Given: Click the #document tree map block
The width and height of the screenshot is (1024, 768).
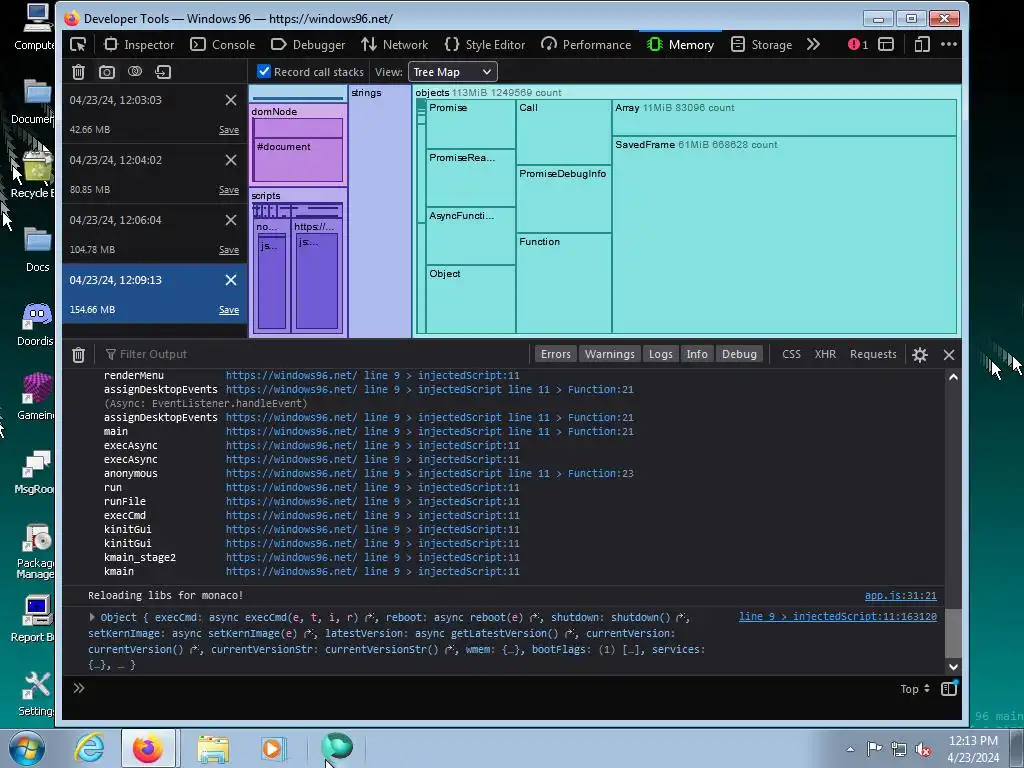Looking at the screenshot, I should 298,160.
